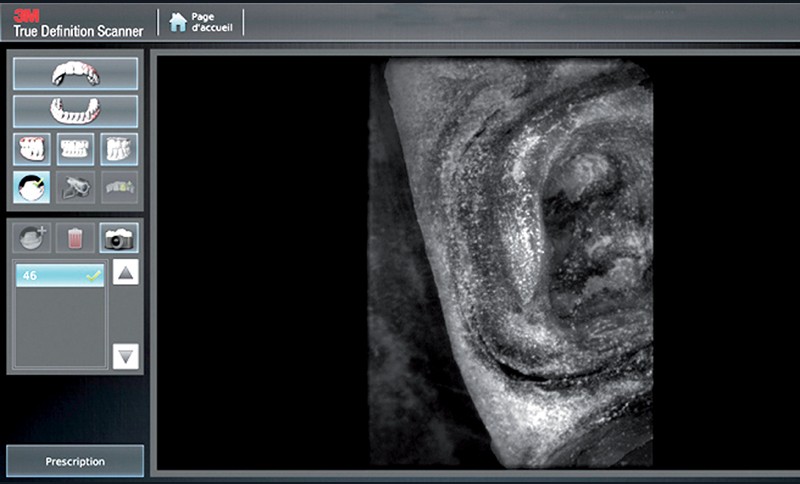This screenshot has height=484, width=800.
Task: Add a new scan with plus icon
Action: 32,238
